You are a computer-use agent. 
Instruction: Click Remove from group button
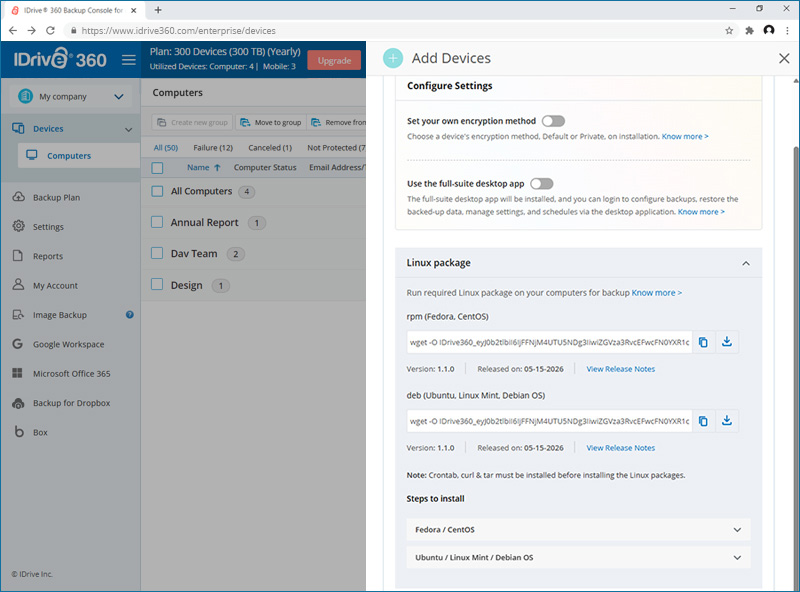coord(337,122)
